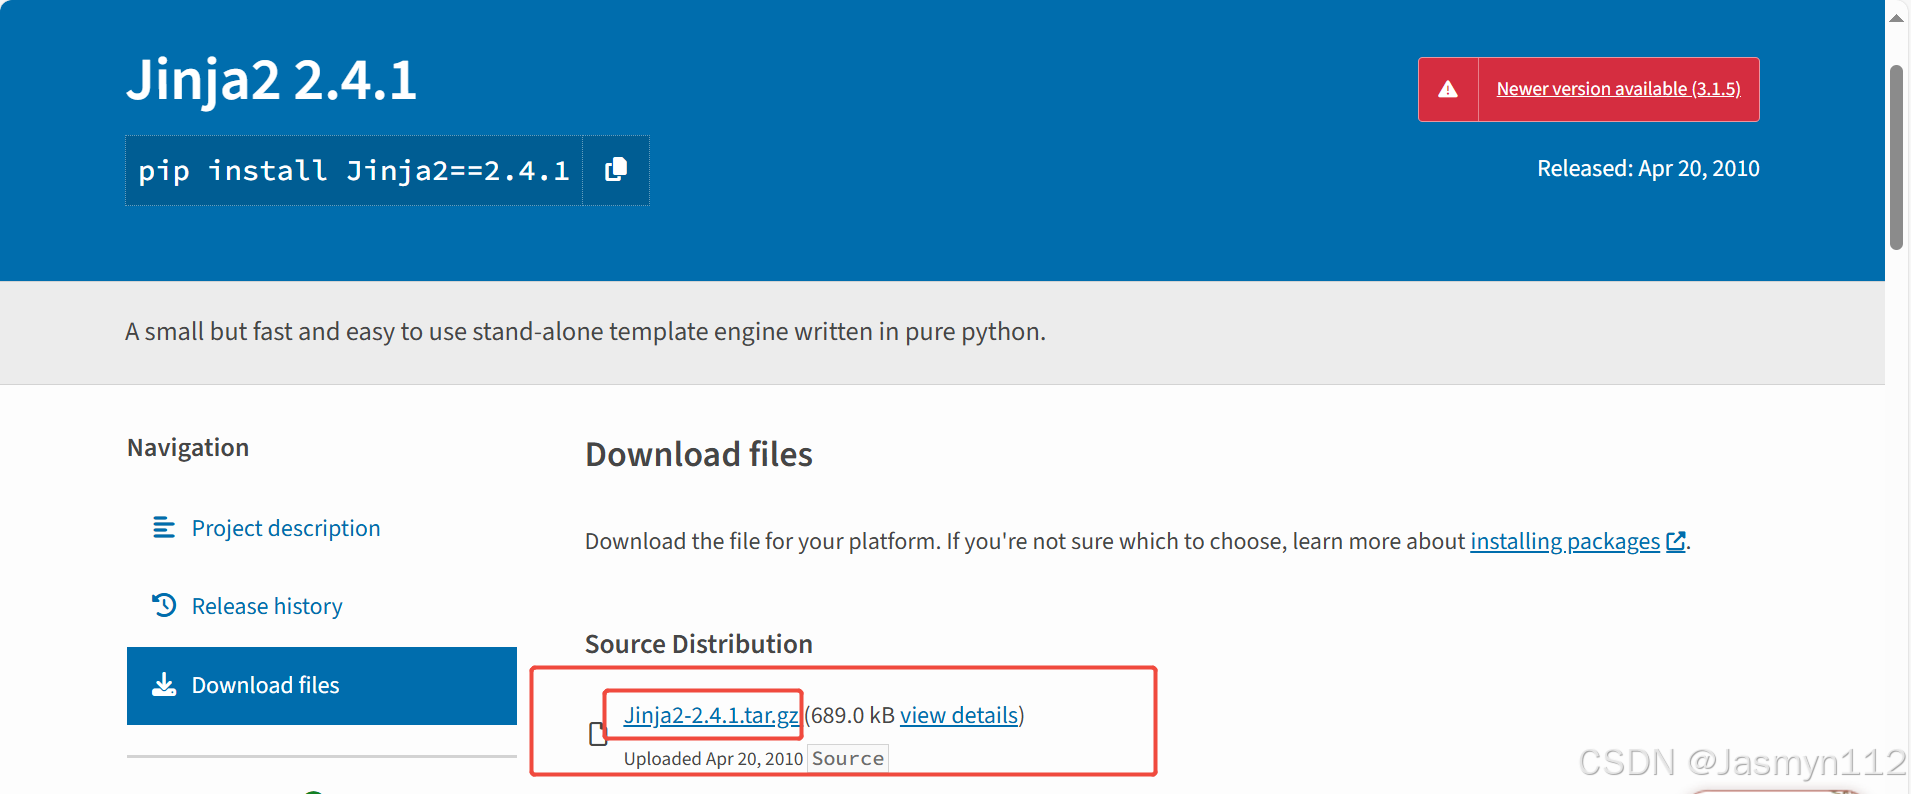
Task: Follow the installing packages link
Action: click(1565, 541)
